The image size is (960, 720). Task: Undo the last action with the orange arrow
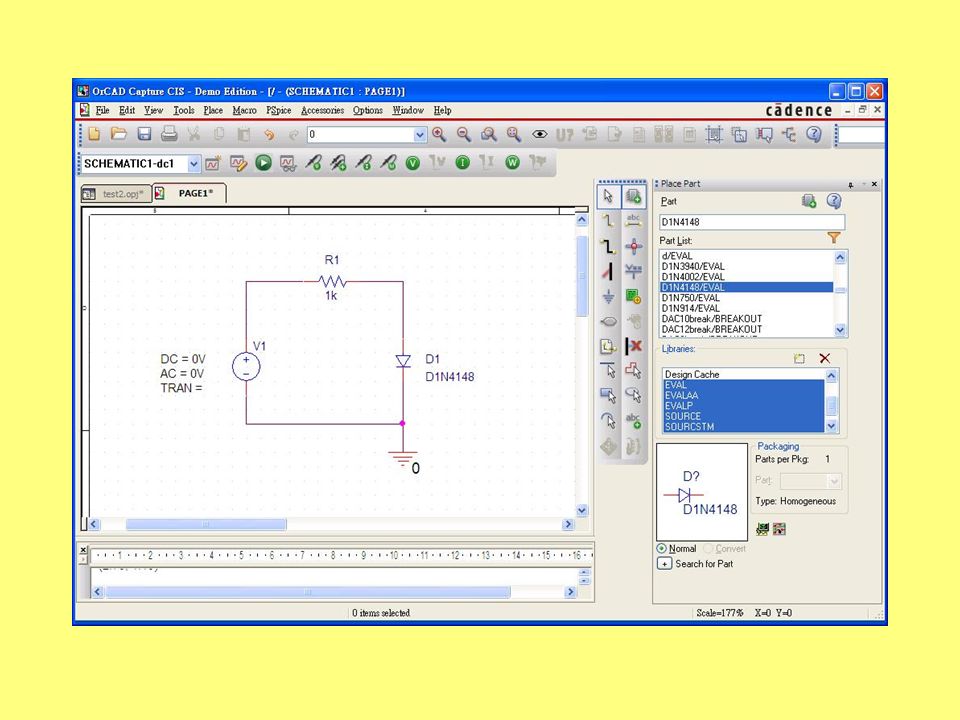point(269,134)
